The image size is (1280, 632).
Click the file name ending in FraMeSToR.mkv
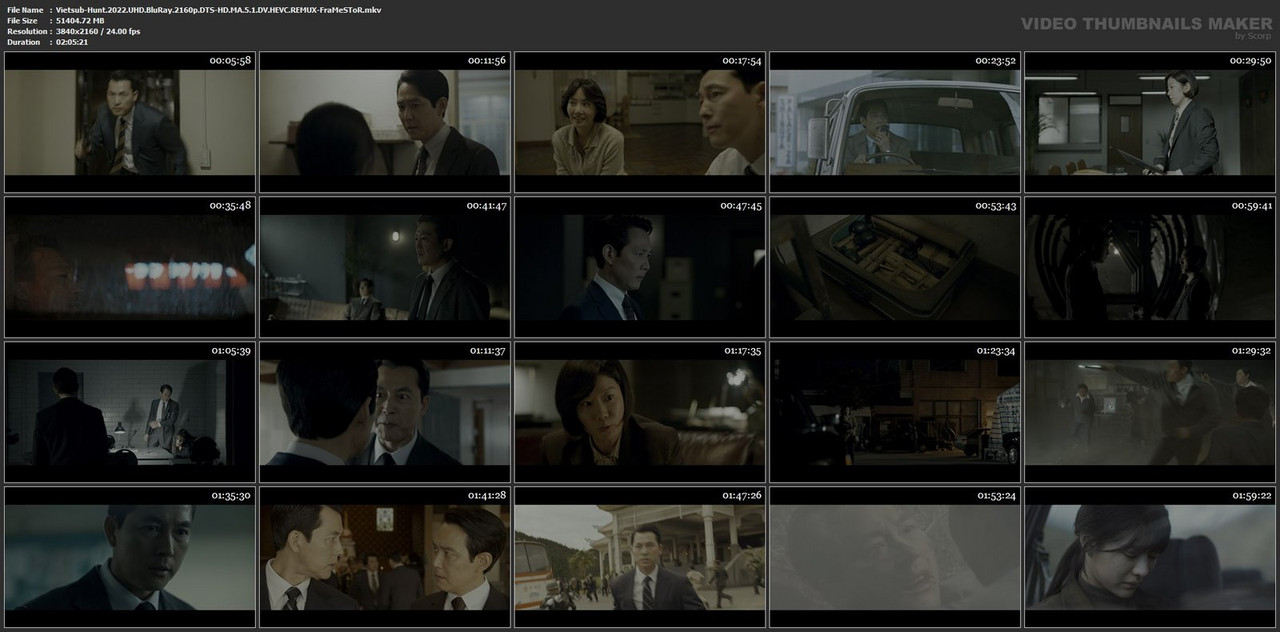[218, 9]
